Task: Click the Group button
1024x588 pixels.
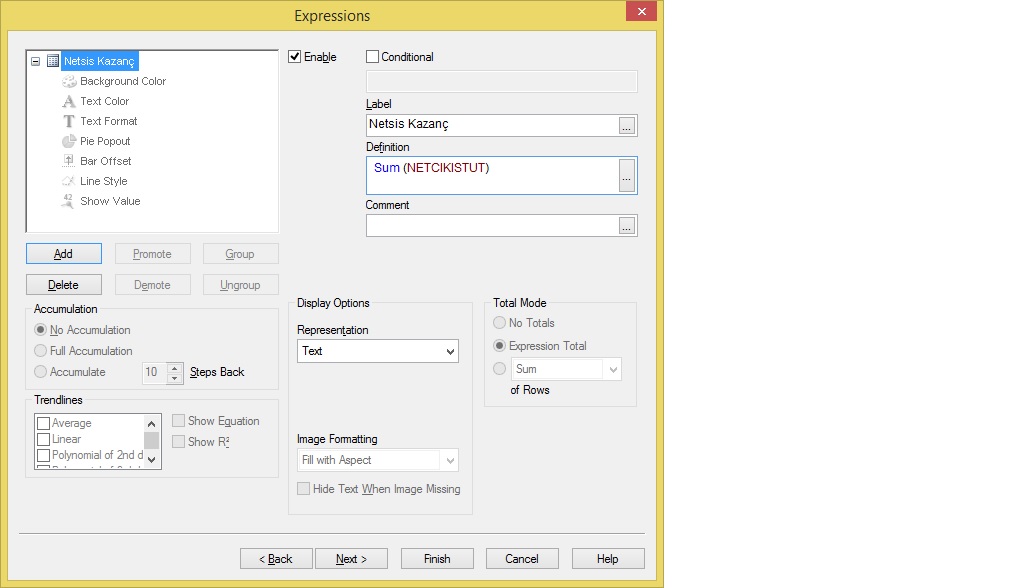Action: pos(240,253)
